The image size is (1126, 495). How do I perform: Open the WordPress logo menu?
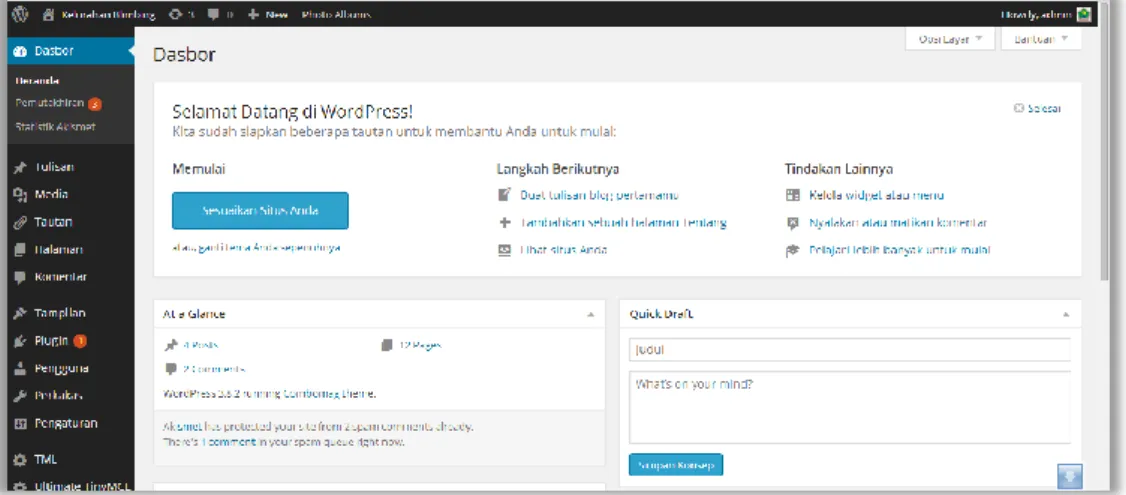click(20, 14)
